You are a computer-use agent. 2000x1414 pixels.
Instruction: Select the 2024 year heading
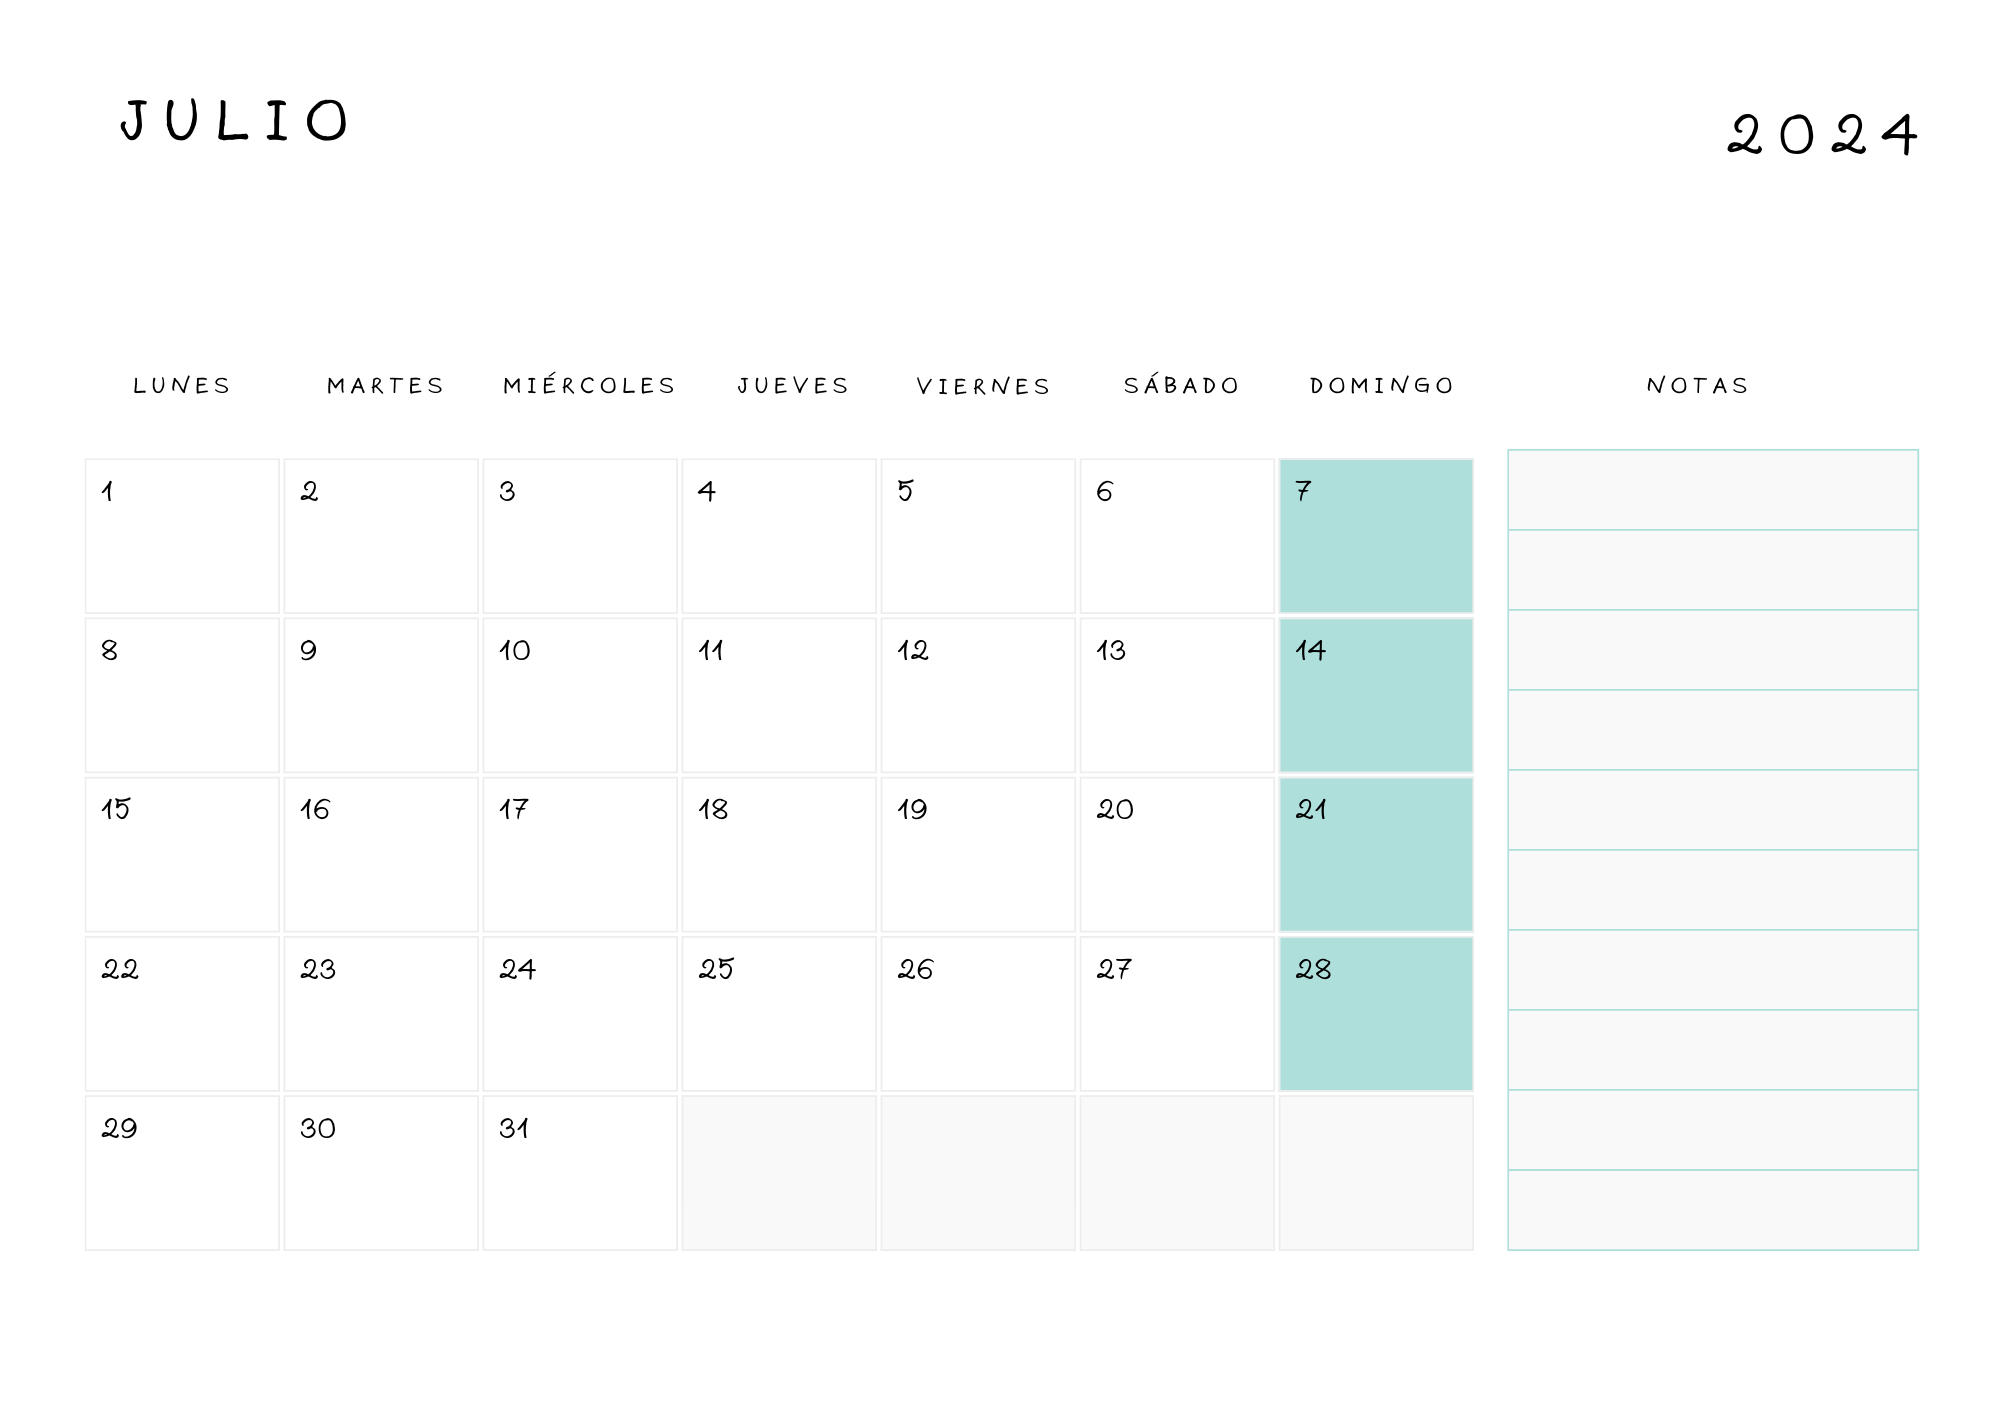[x=1822, y=134]
